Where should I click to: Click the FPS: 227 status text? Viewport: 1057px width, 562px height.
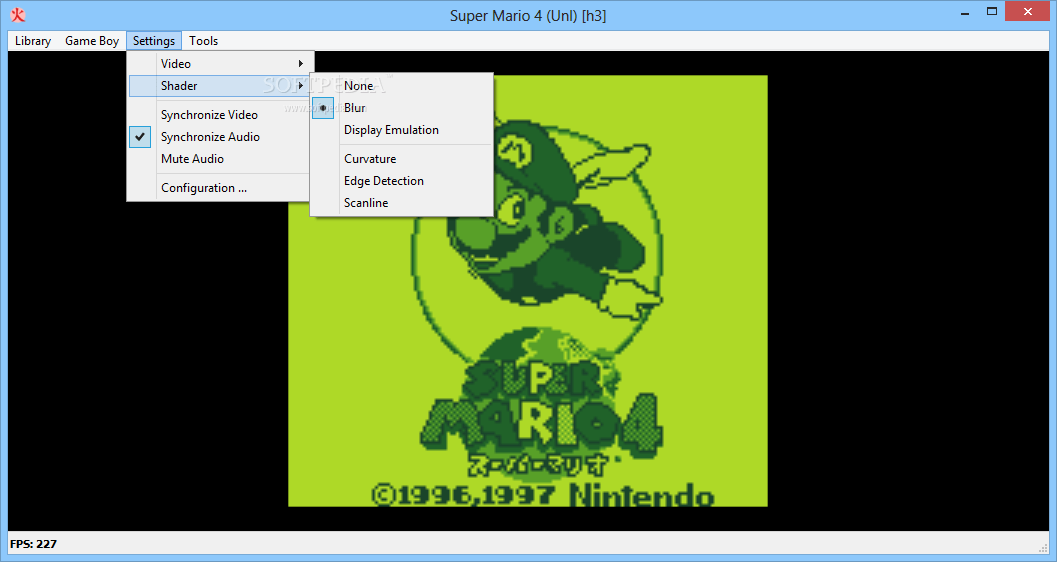pos(34,544)
